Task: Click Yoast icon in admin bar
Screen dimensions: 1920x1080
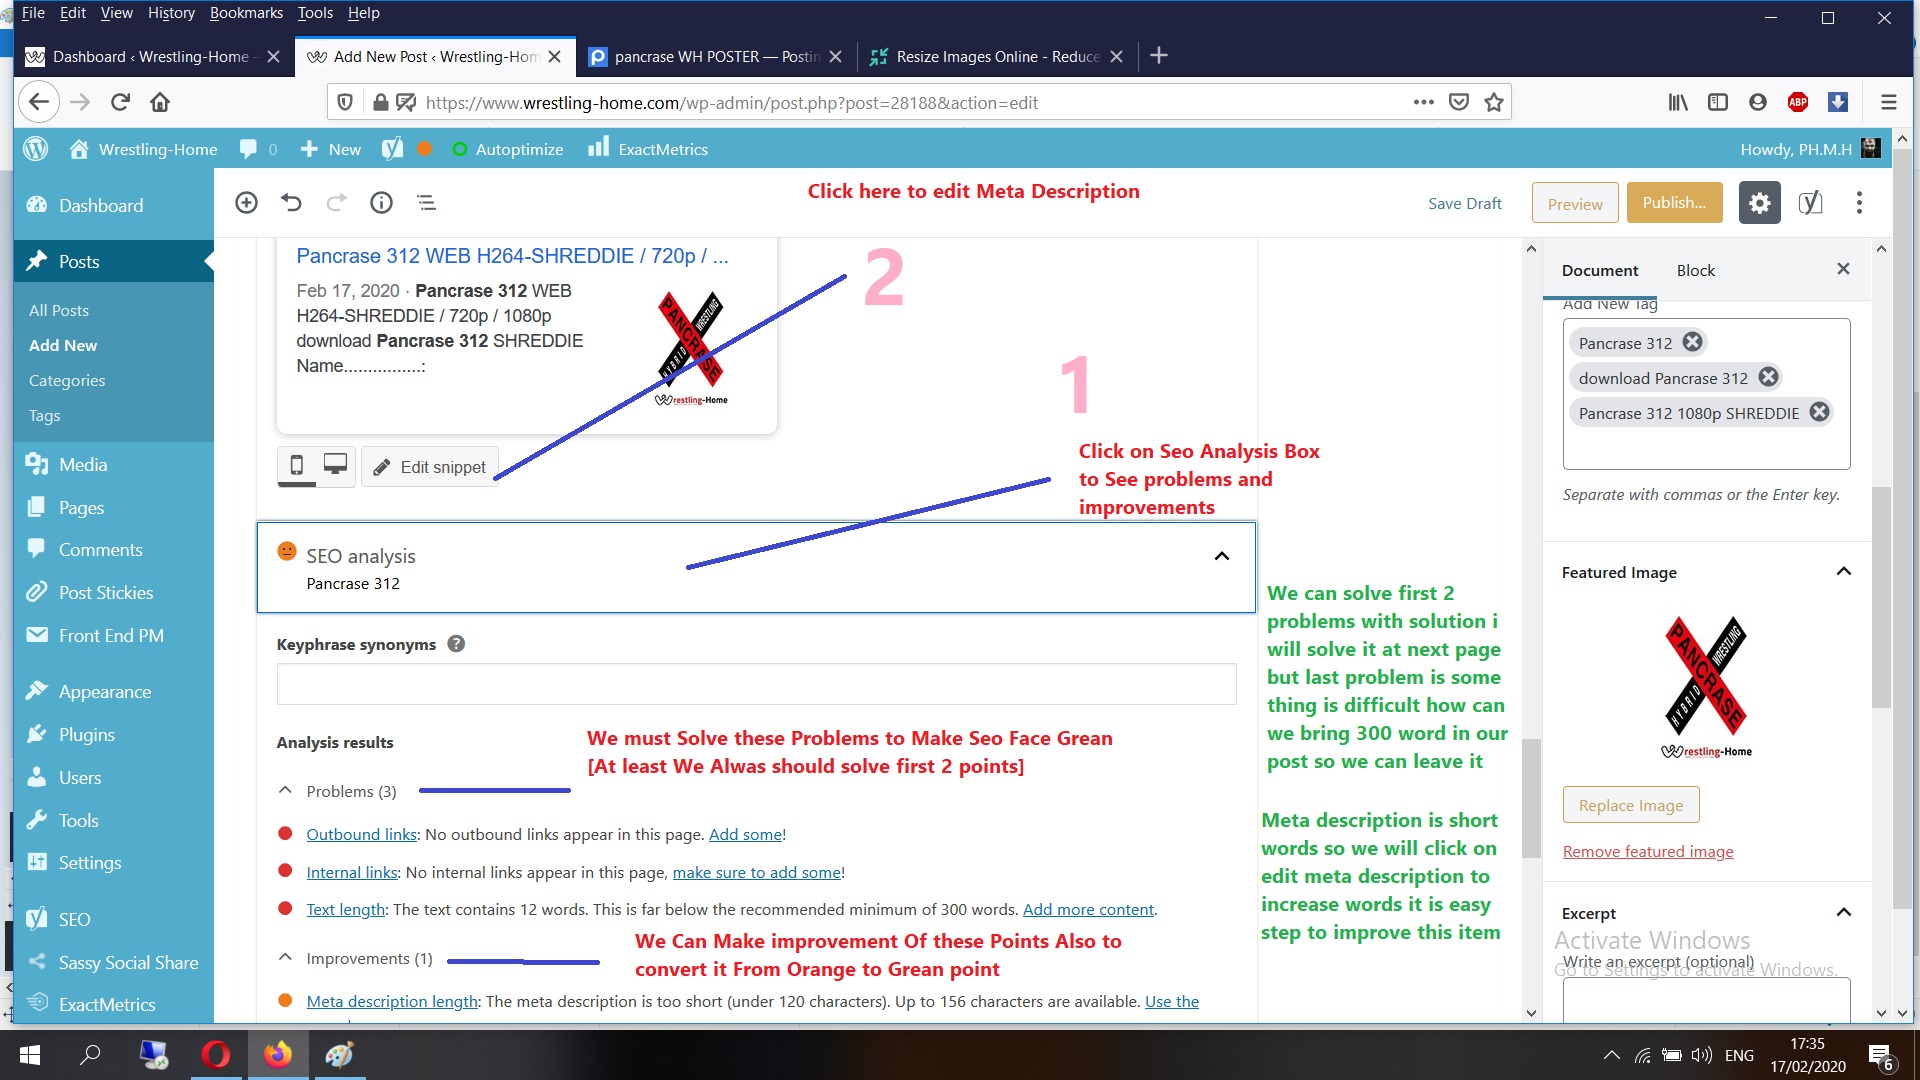Action: coord(393,149)
